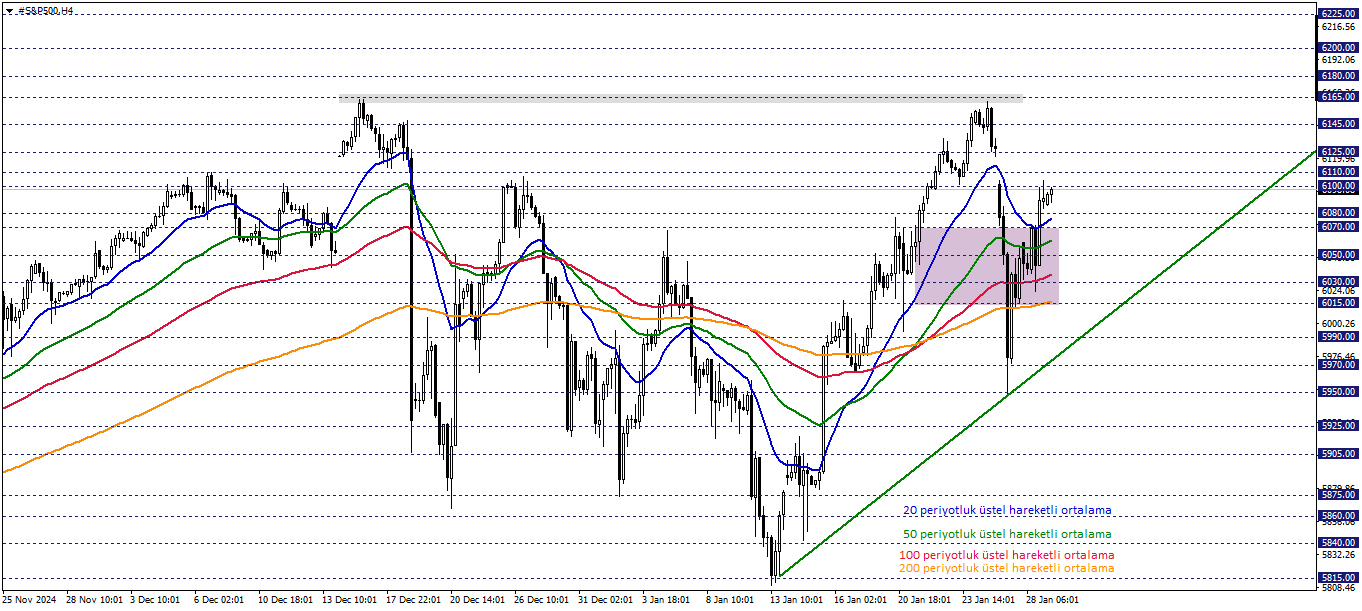1362x611 pixels.
Task: Click the 6192.06 price scale value
Action: 1338,59
